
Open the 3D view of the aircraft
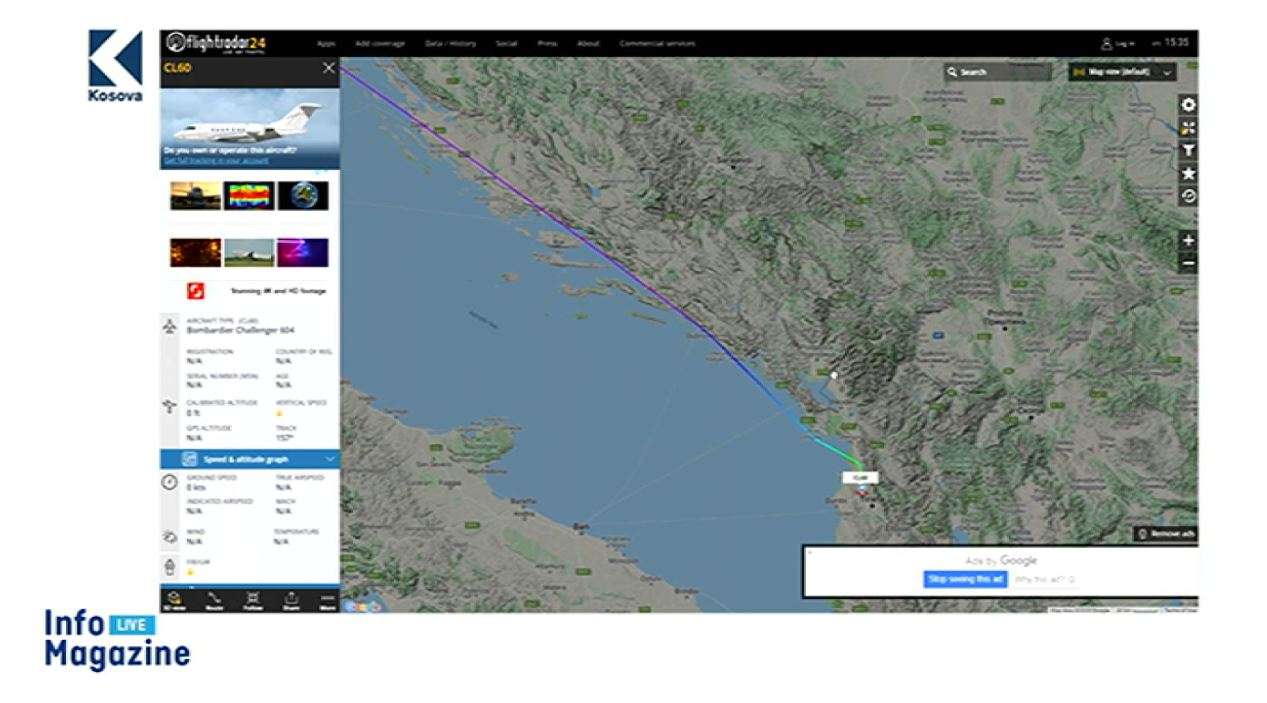[174, 600]
